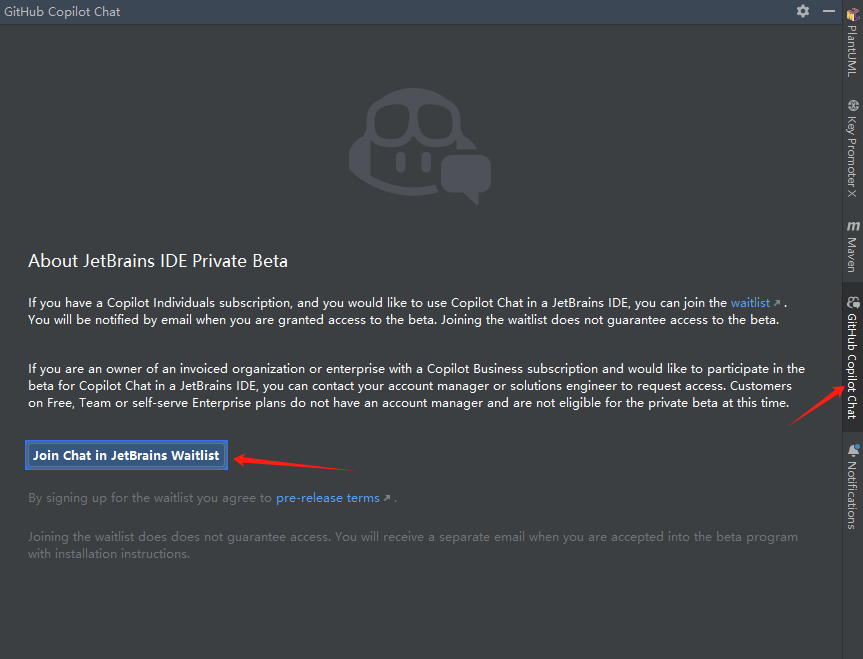Click the Notifications bell icon

(852, 450)
